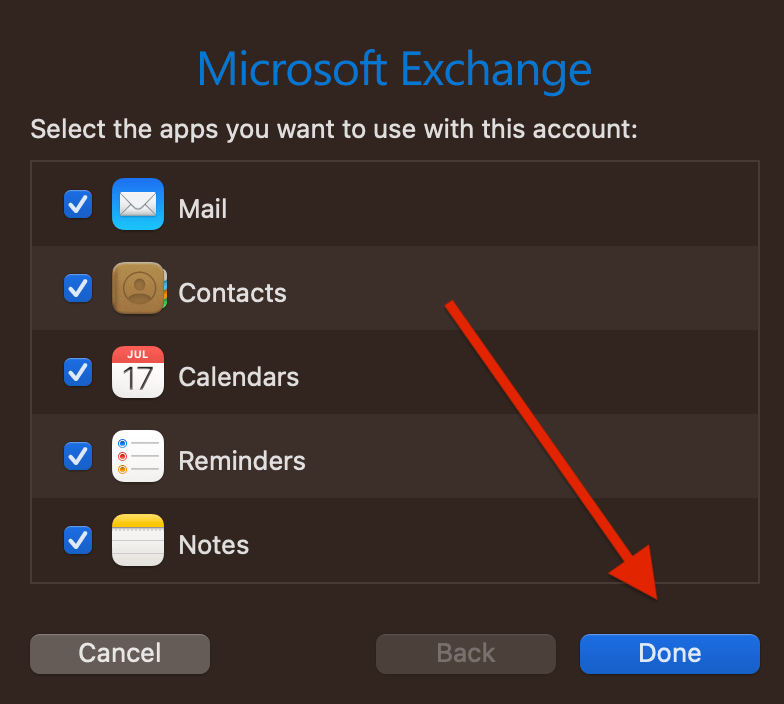
Task: Deselect the Notes checkbox
Action: (x=78, y=540)
